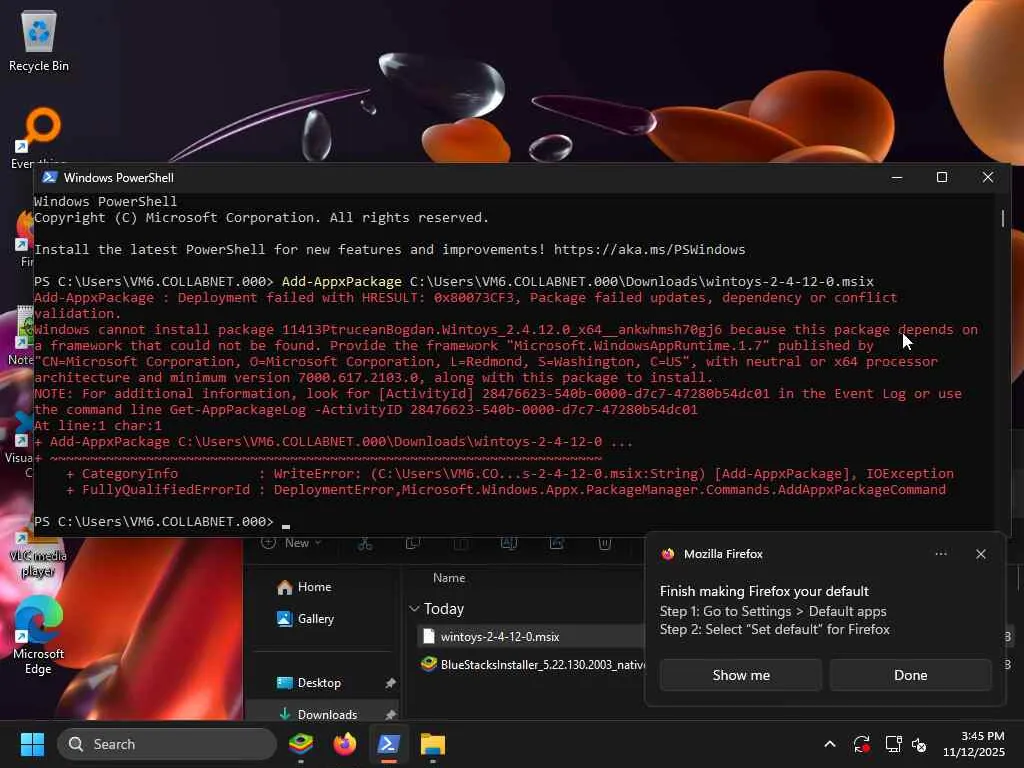
Task: Click the PowerShell window scrollbar
Action: (x=1003, y=218)
